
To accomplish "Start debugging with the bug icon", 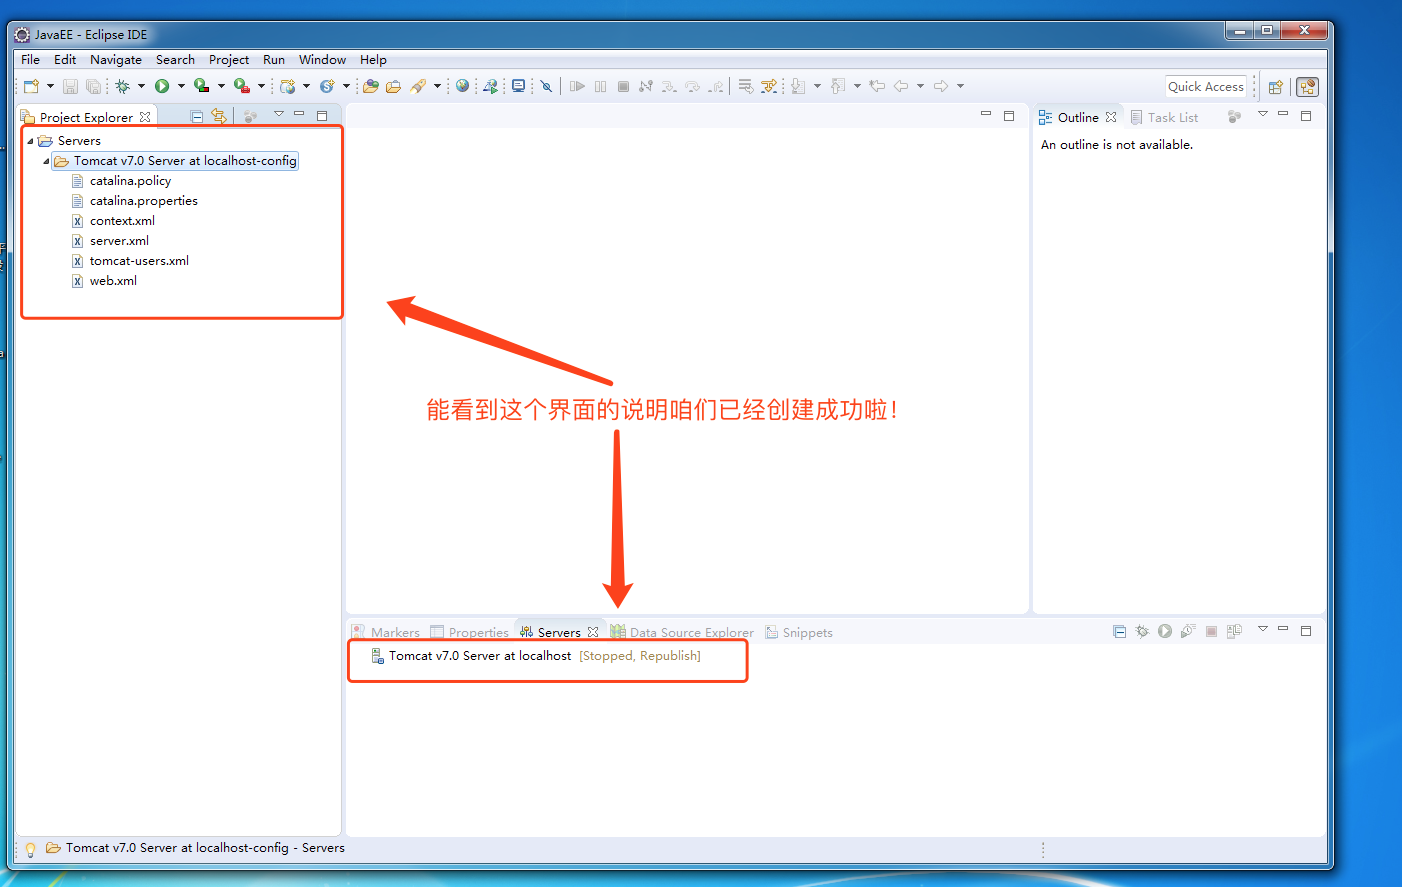I will pyautogui.click(x=123, y=86).
